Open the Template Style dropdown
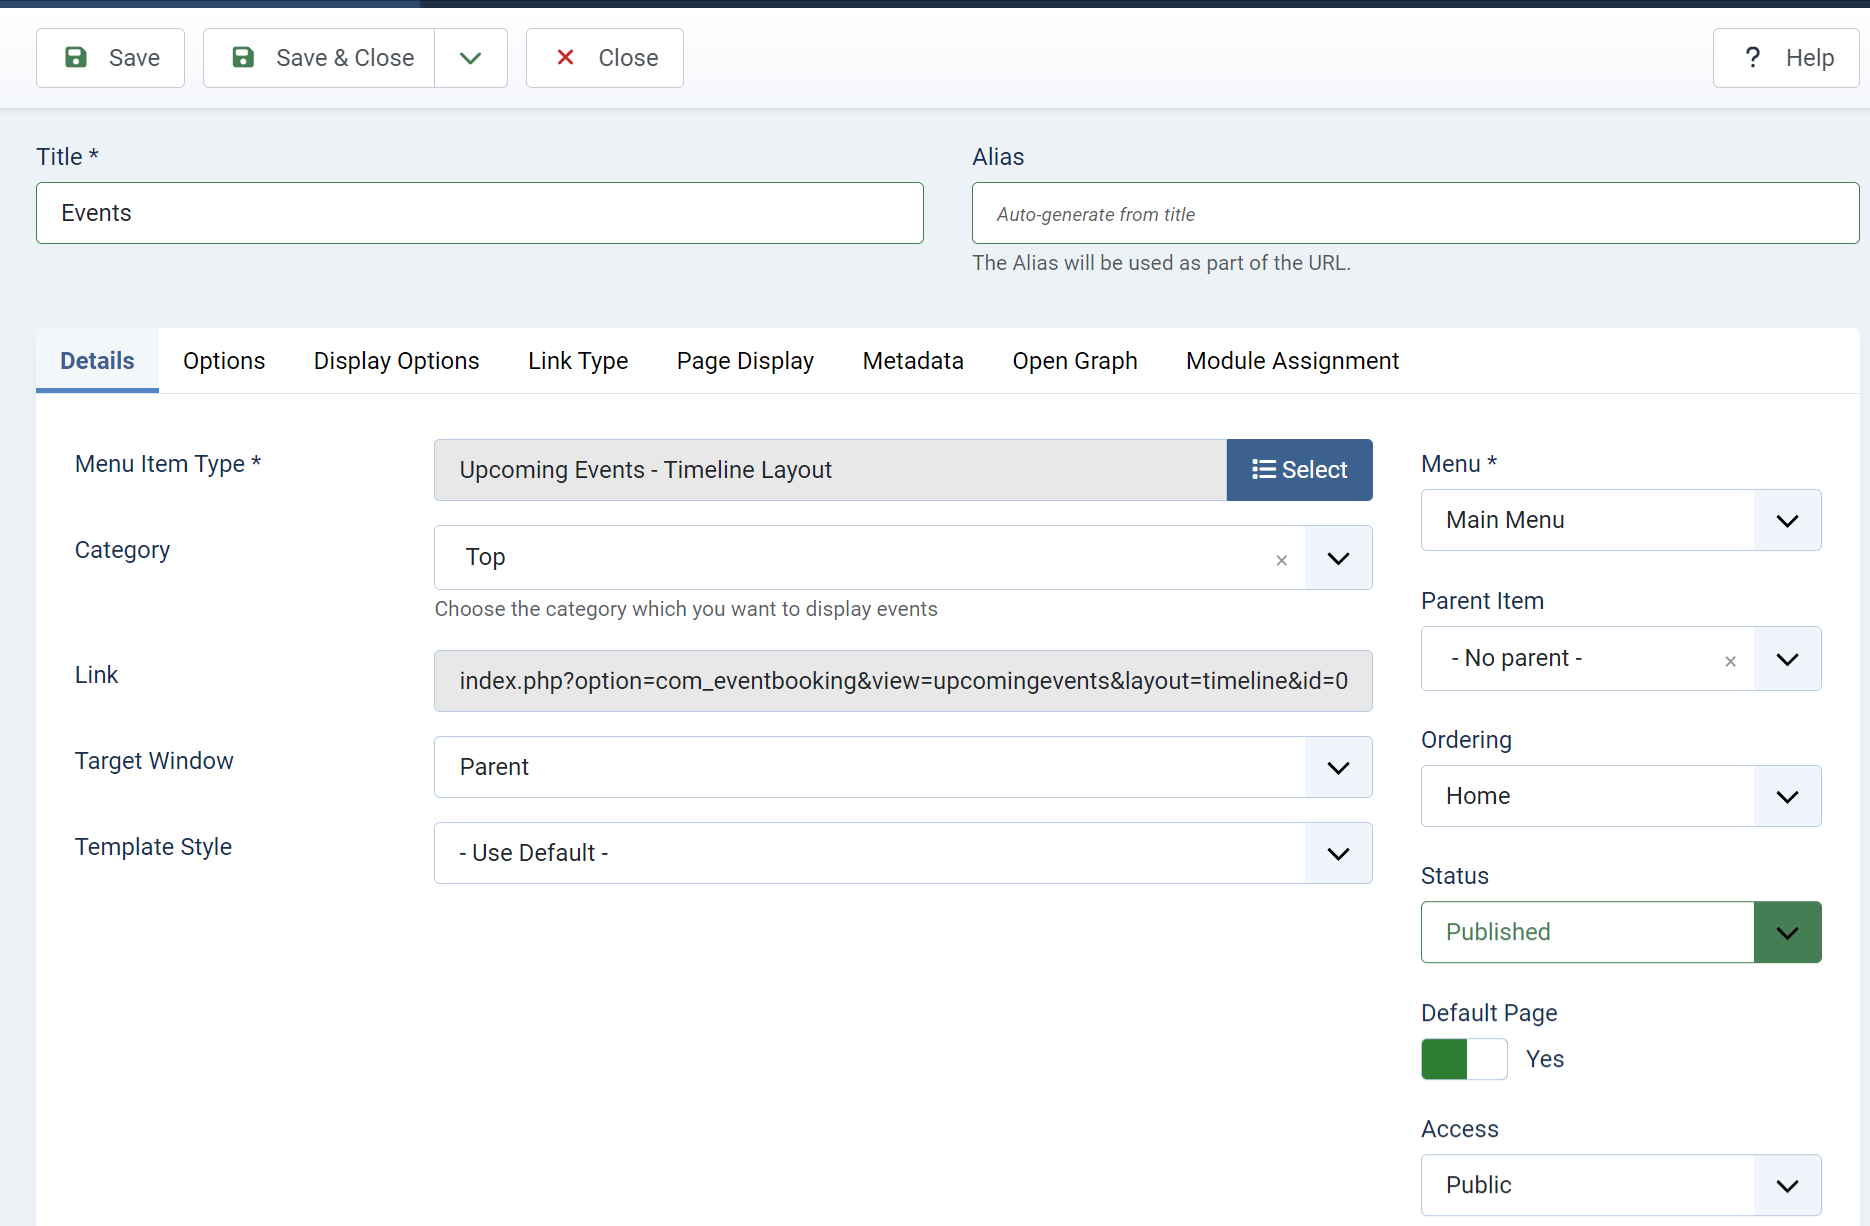 pos(903,853)
